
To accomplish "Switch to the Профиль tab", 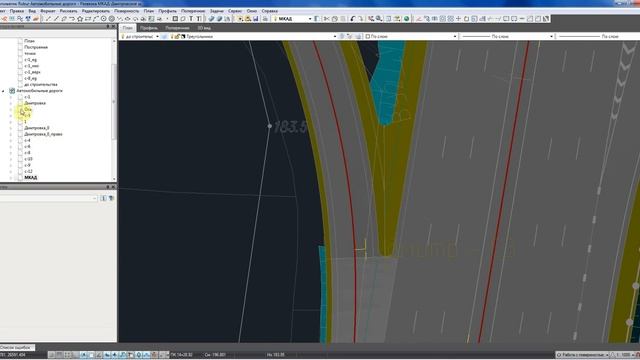I will (x=149, y=28).
